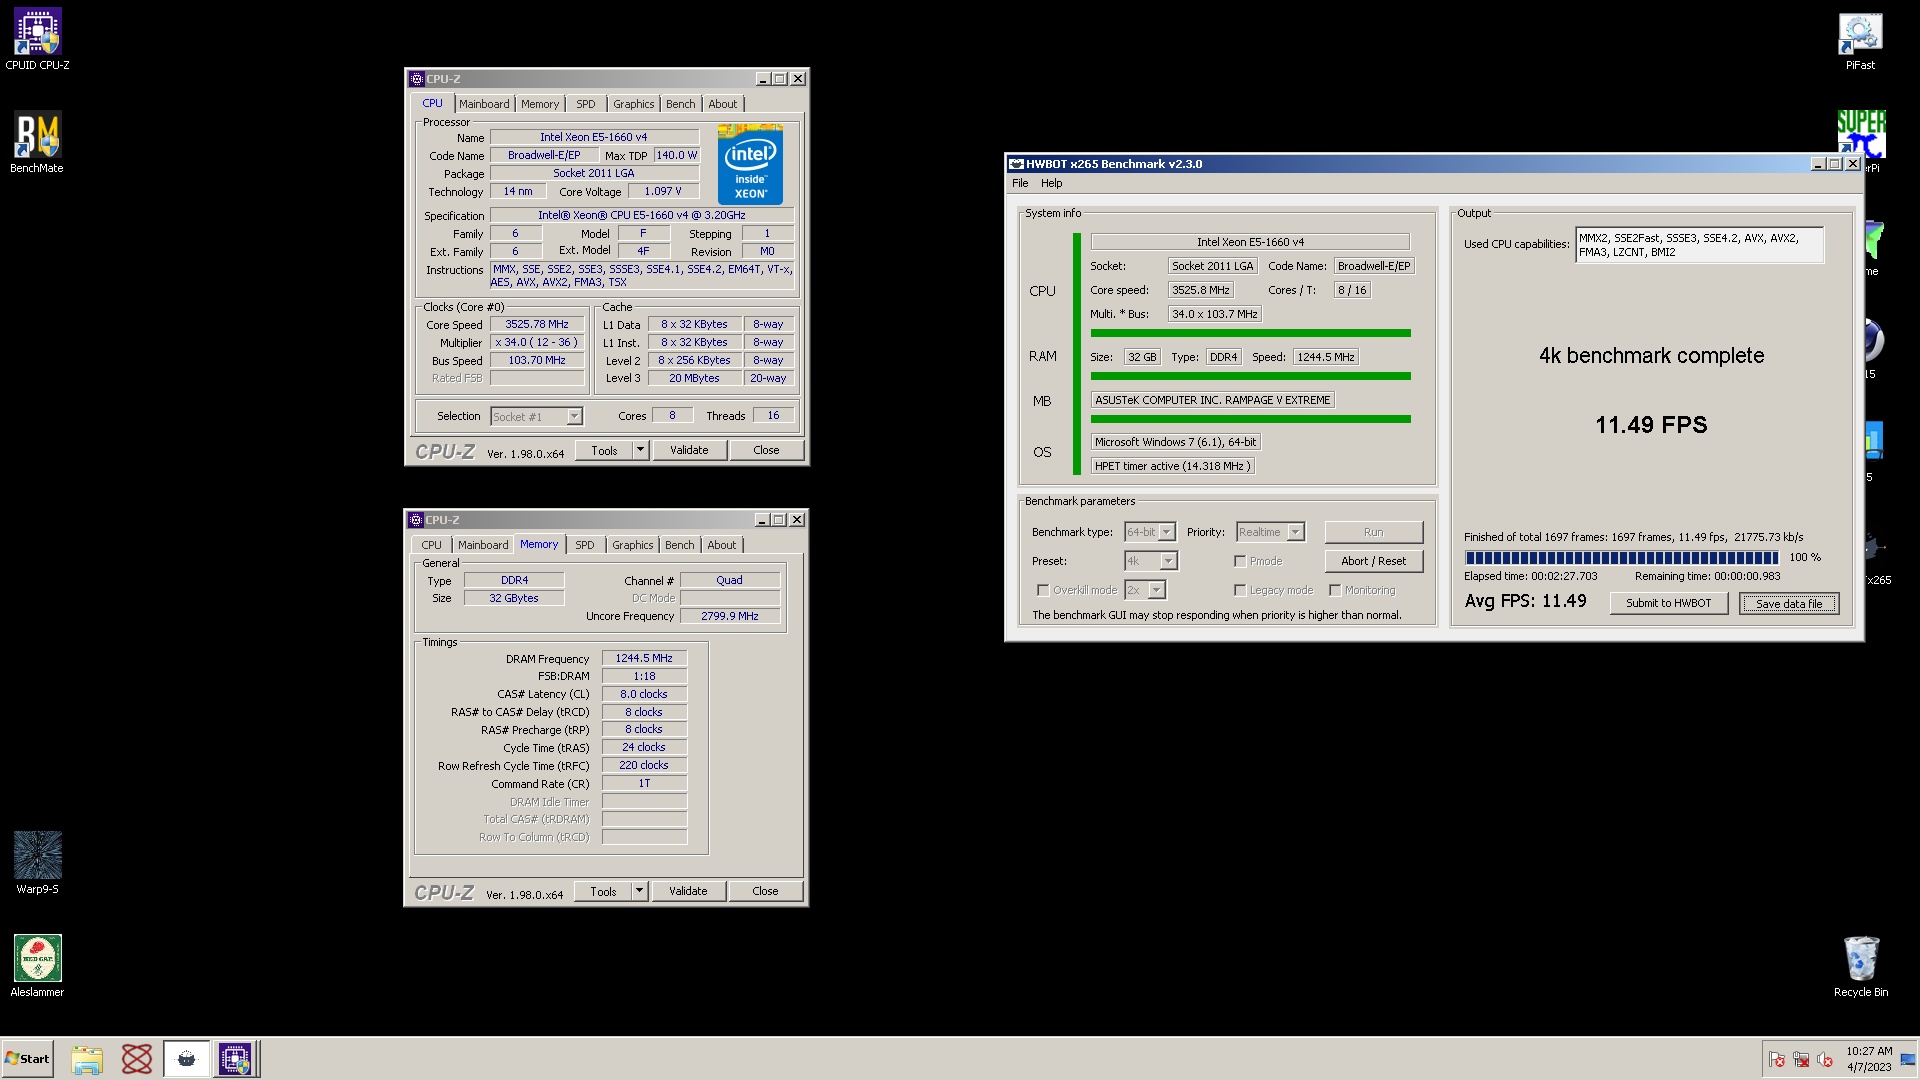The image size is (1920, 1080).
Task: Click the green bar under RAM info
Action: tap(1250, 376)
